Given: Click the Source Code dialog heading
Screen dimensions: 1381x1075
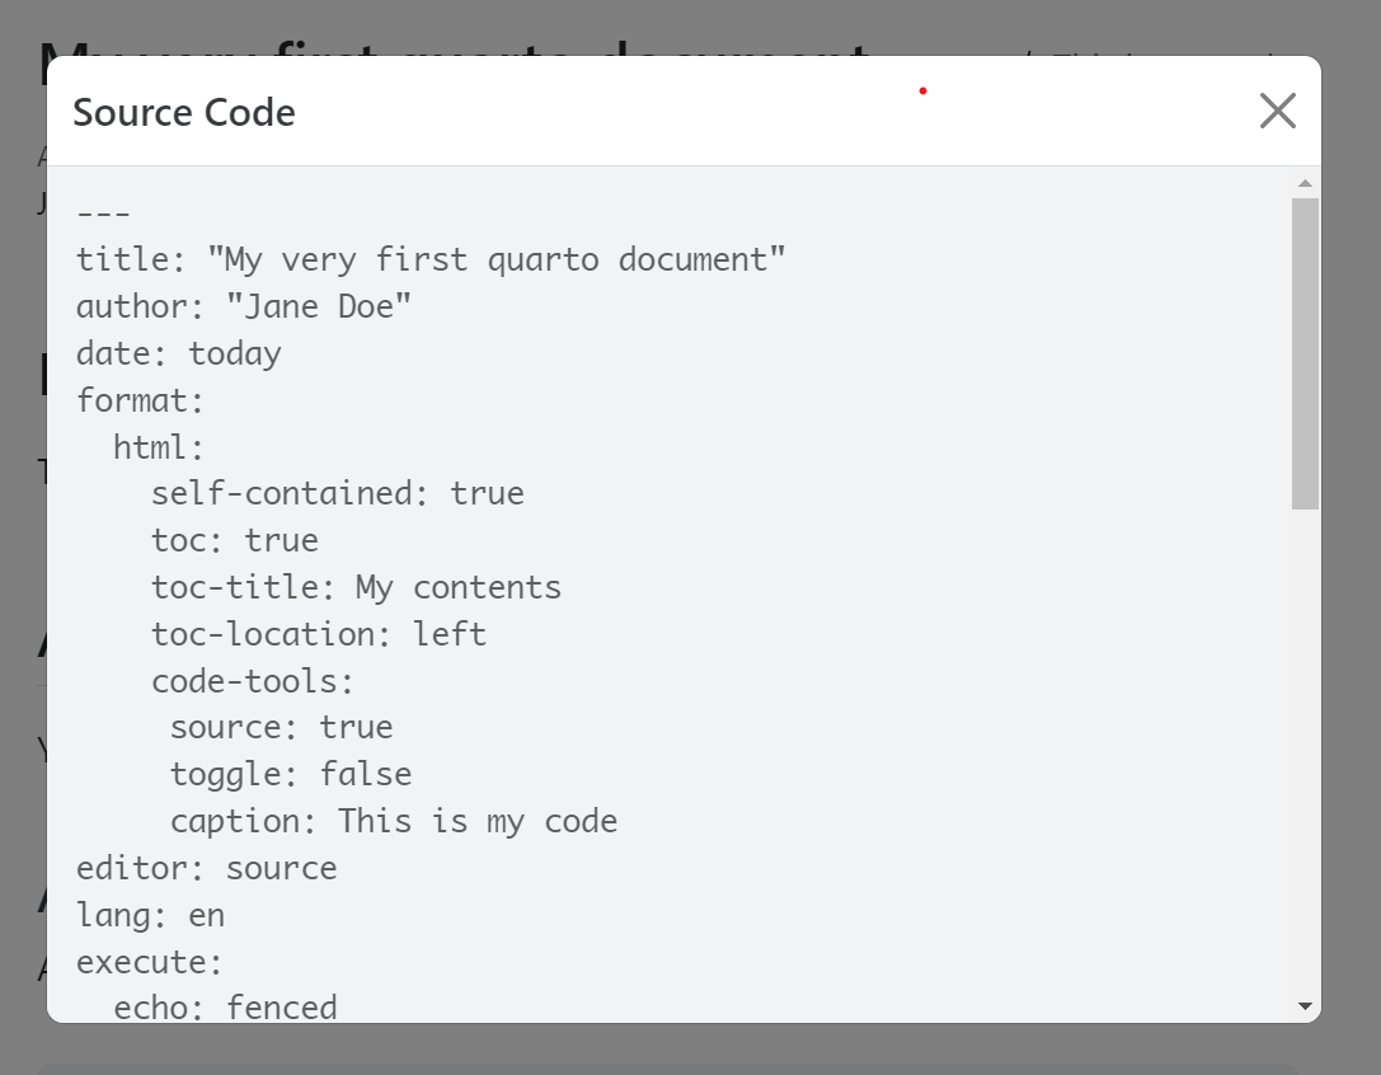Looking at the screenshot, I should [184, 112].
